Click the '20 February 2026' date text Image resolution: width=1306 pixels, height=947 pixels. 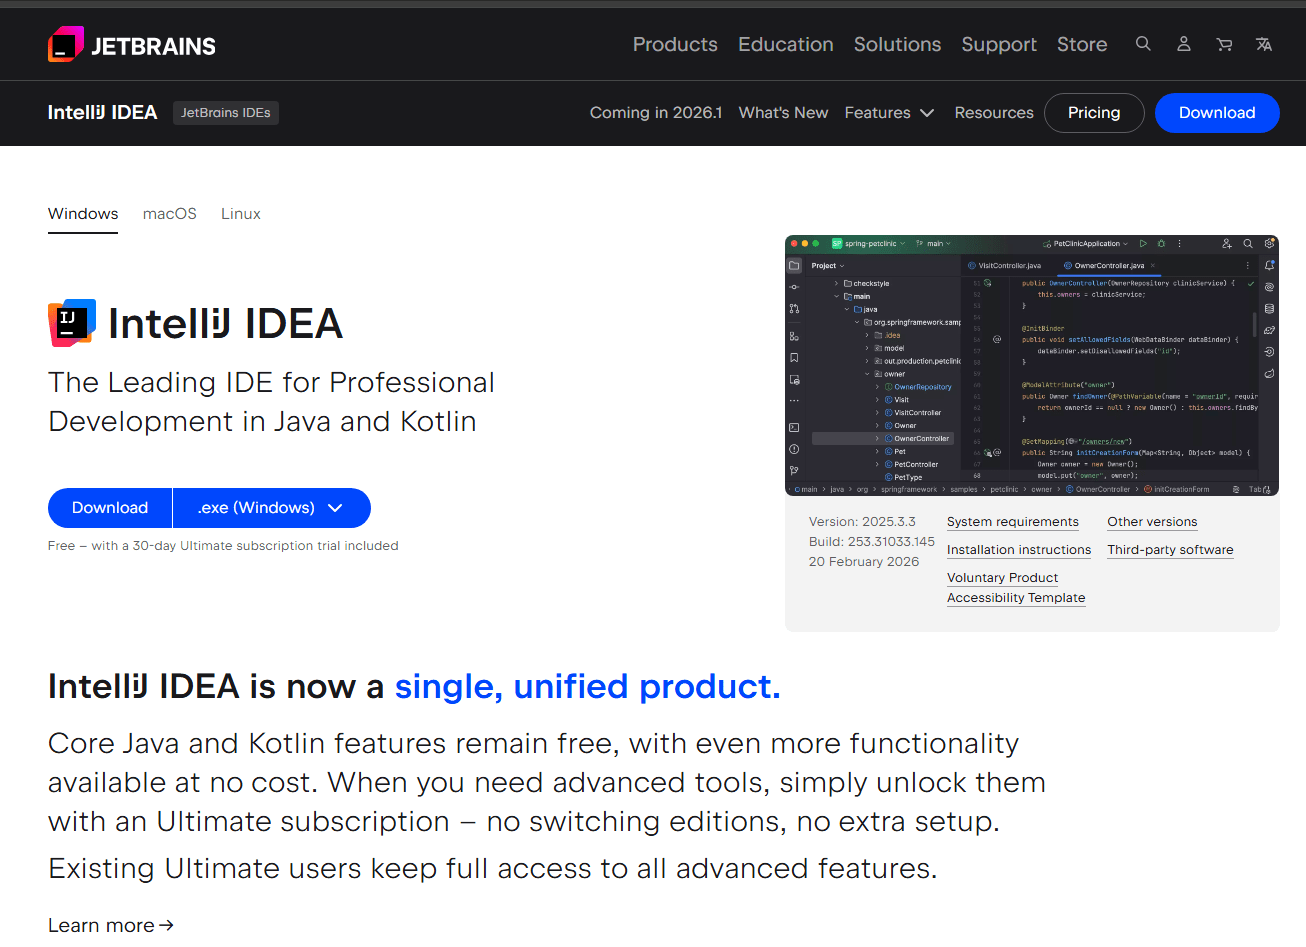click(864, 562)
